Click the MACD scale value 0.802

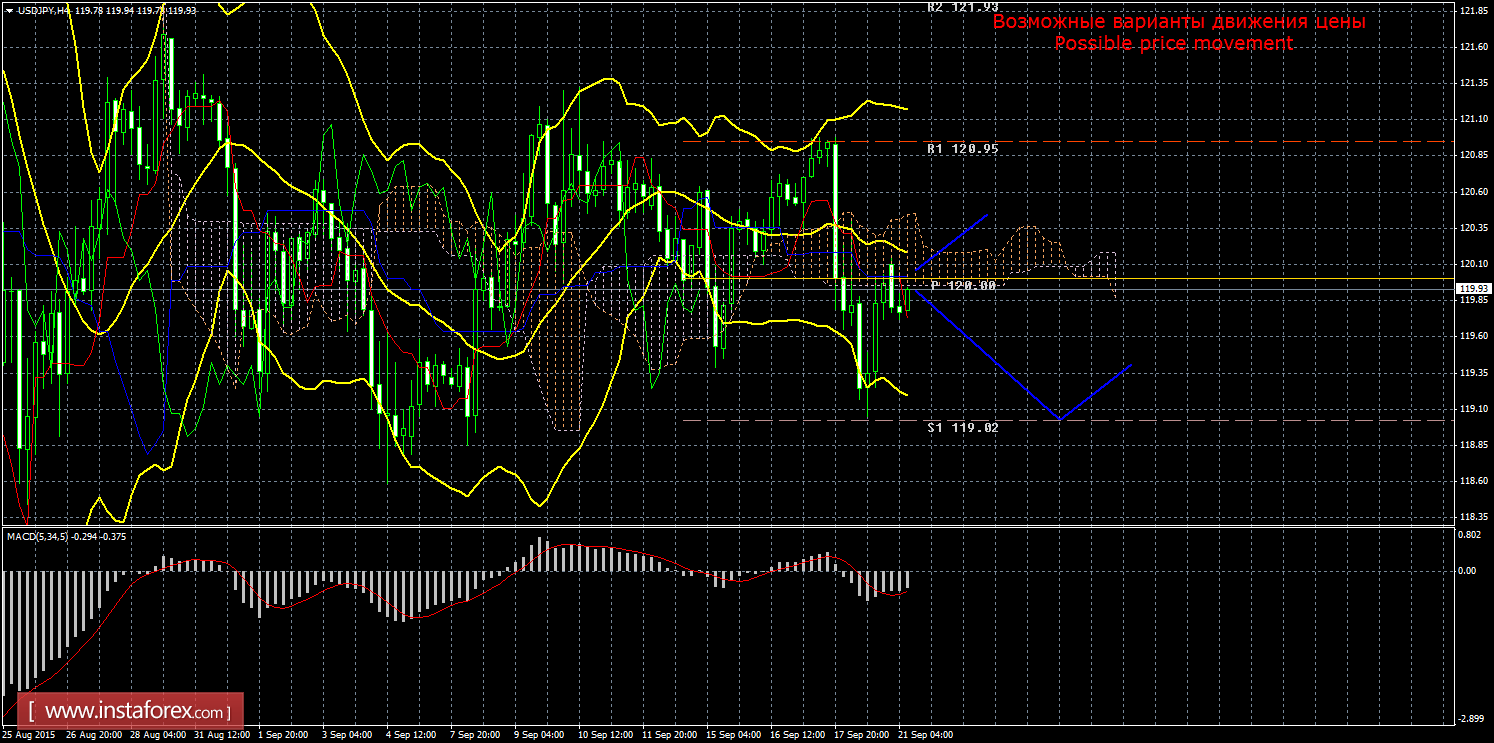(x=1469, y=535)
